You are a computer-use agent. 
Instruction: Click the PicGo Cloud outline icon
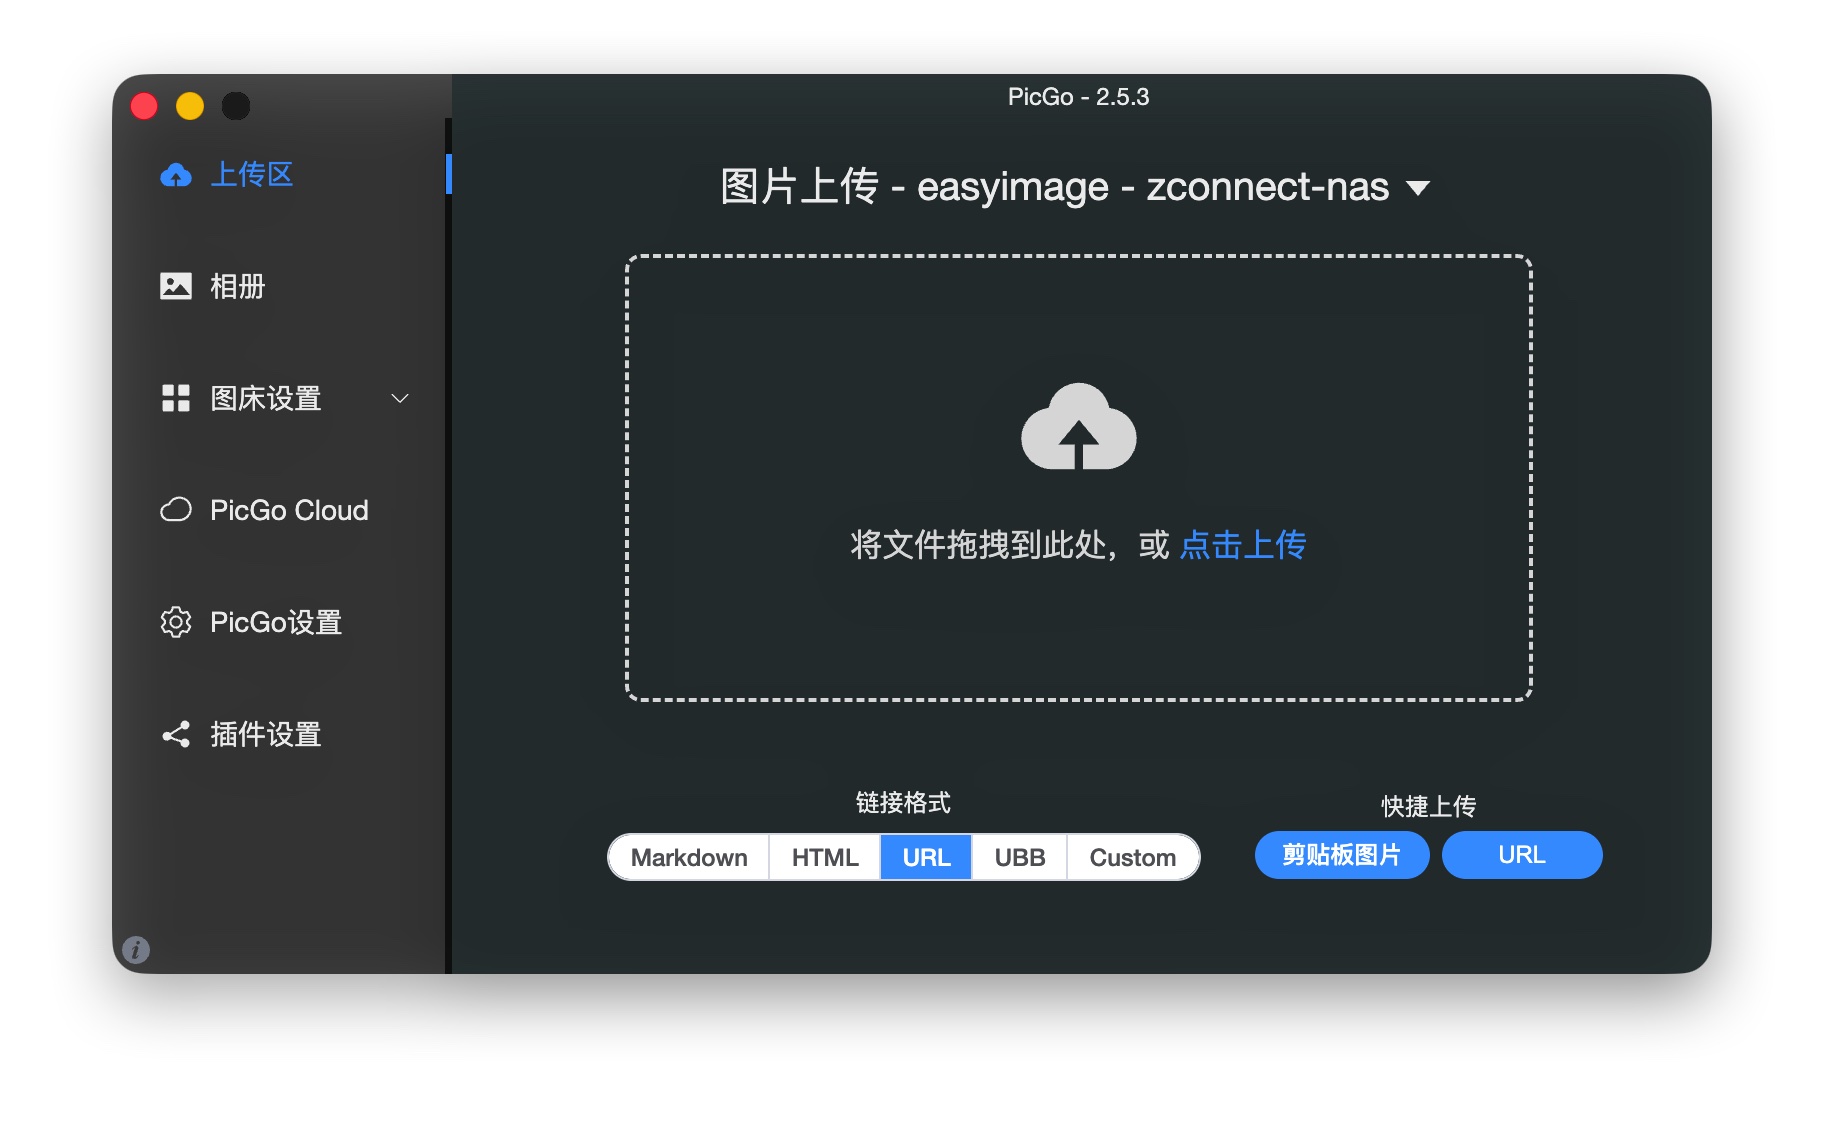[x=176, y=510]
